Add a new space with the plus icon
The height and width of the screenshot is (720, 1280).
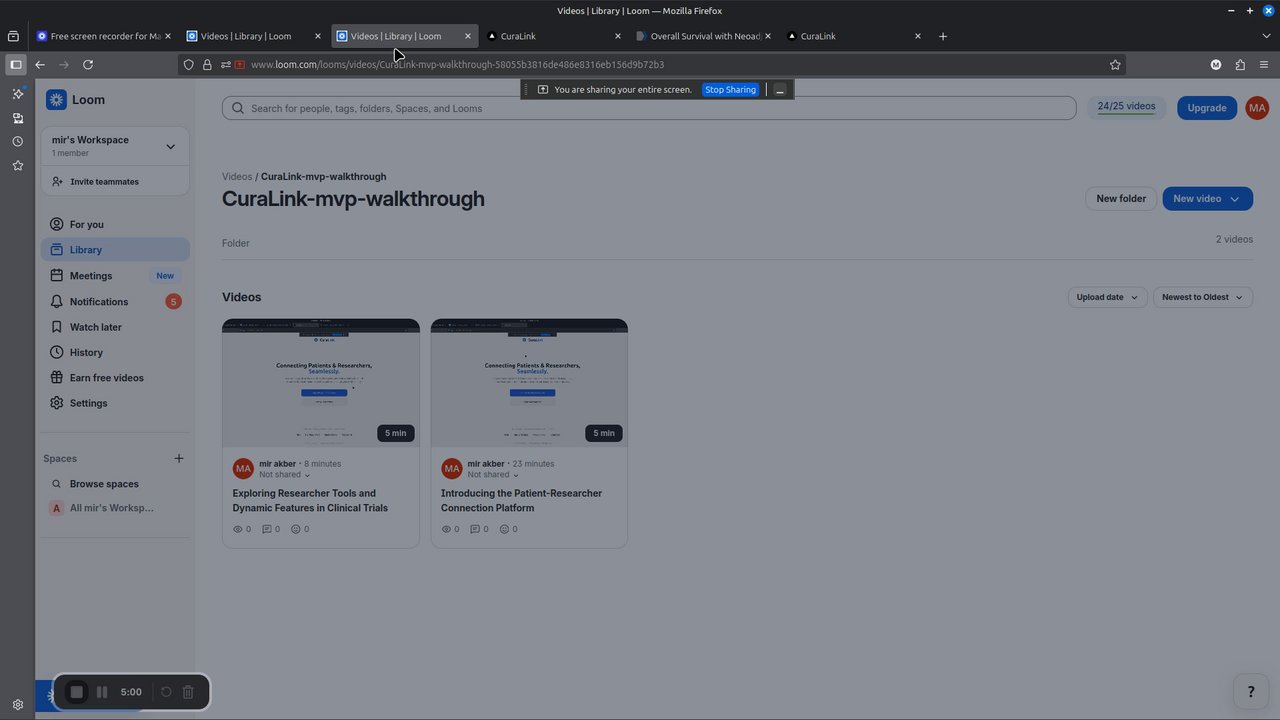point(179,458)
